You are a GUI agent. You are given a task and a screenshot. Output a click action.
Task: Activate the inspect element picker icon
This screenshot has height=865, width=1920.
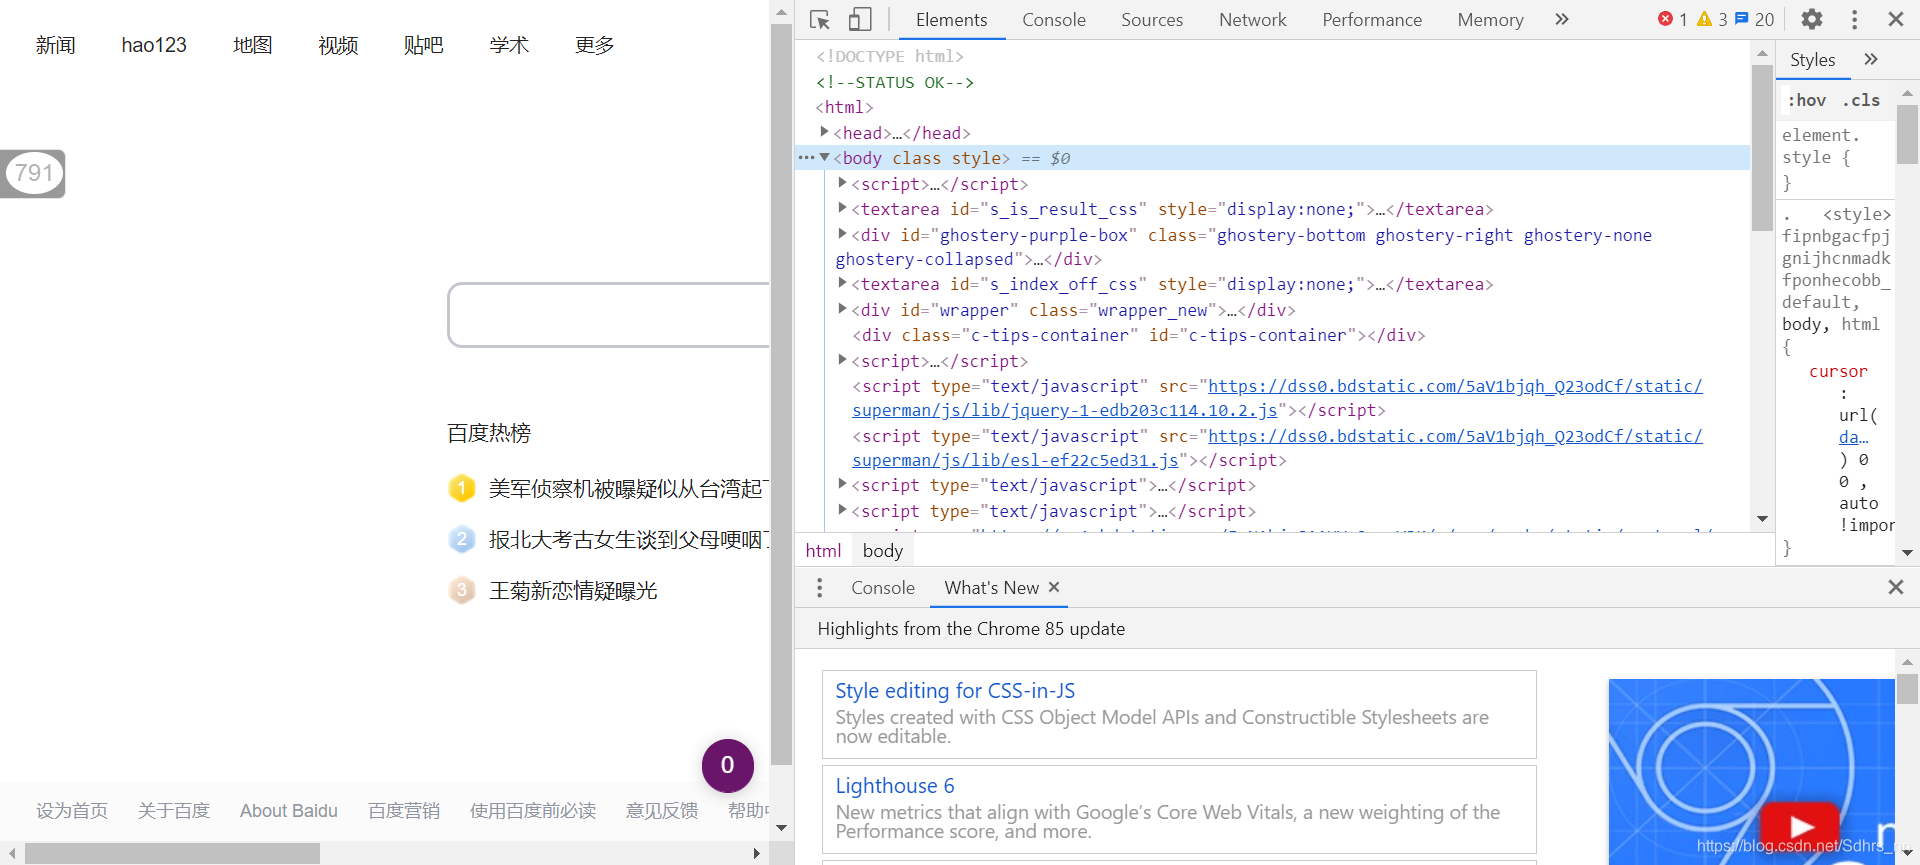click(x=820, y=20)
